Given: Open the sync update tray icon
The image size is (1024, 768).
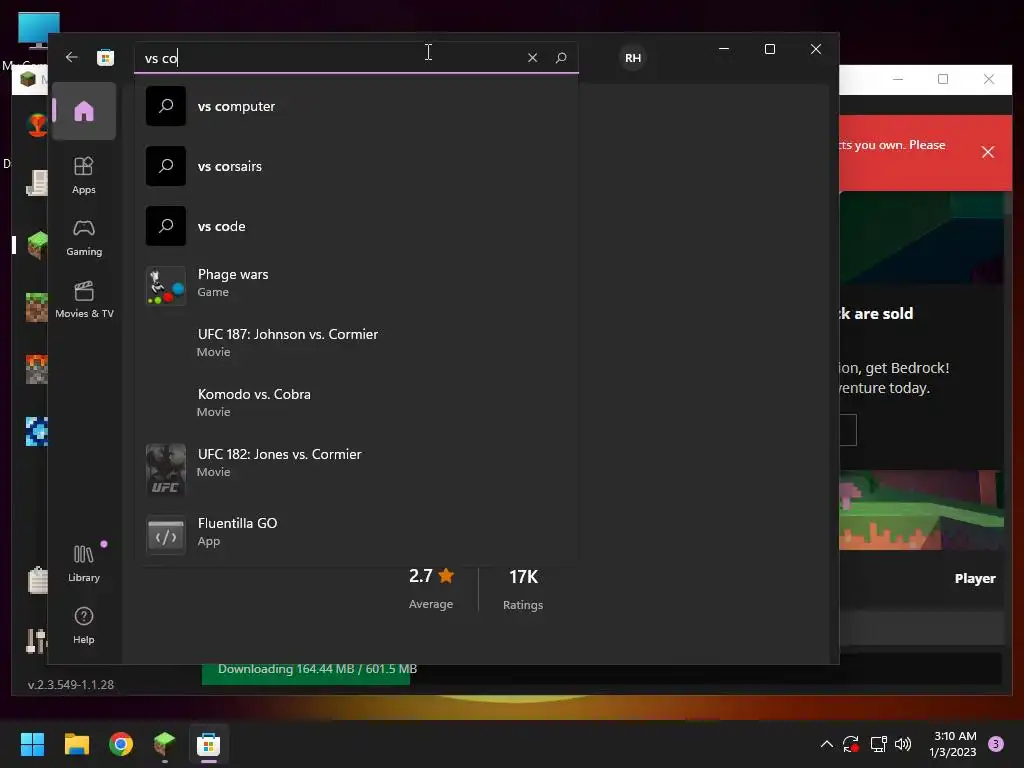Looking at the screenshot, I should (850, 744).
